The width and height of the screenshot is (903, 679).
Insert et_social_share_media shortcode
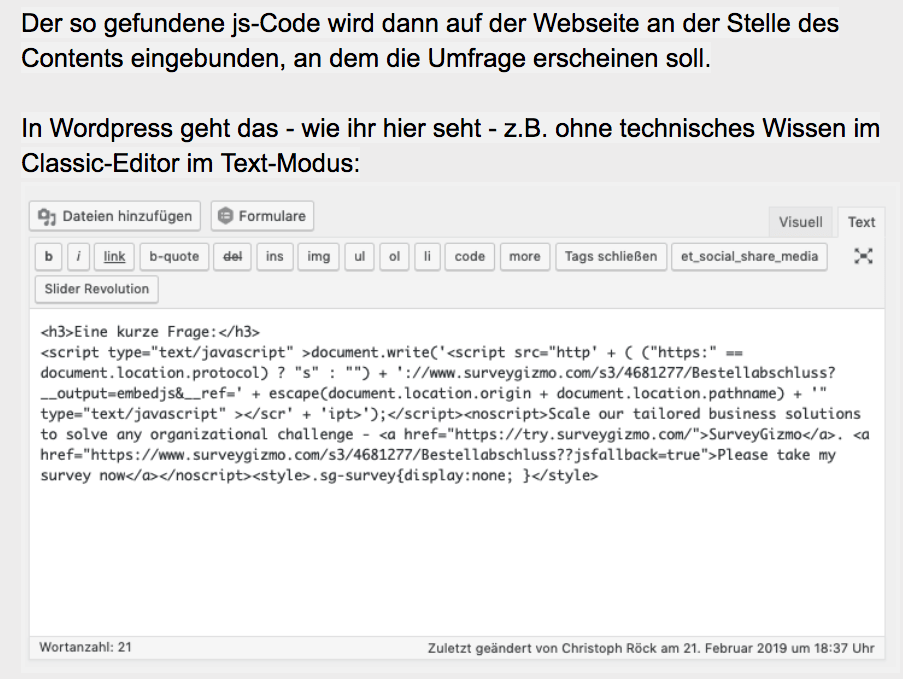[x=749, y=256]
